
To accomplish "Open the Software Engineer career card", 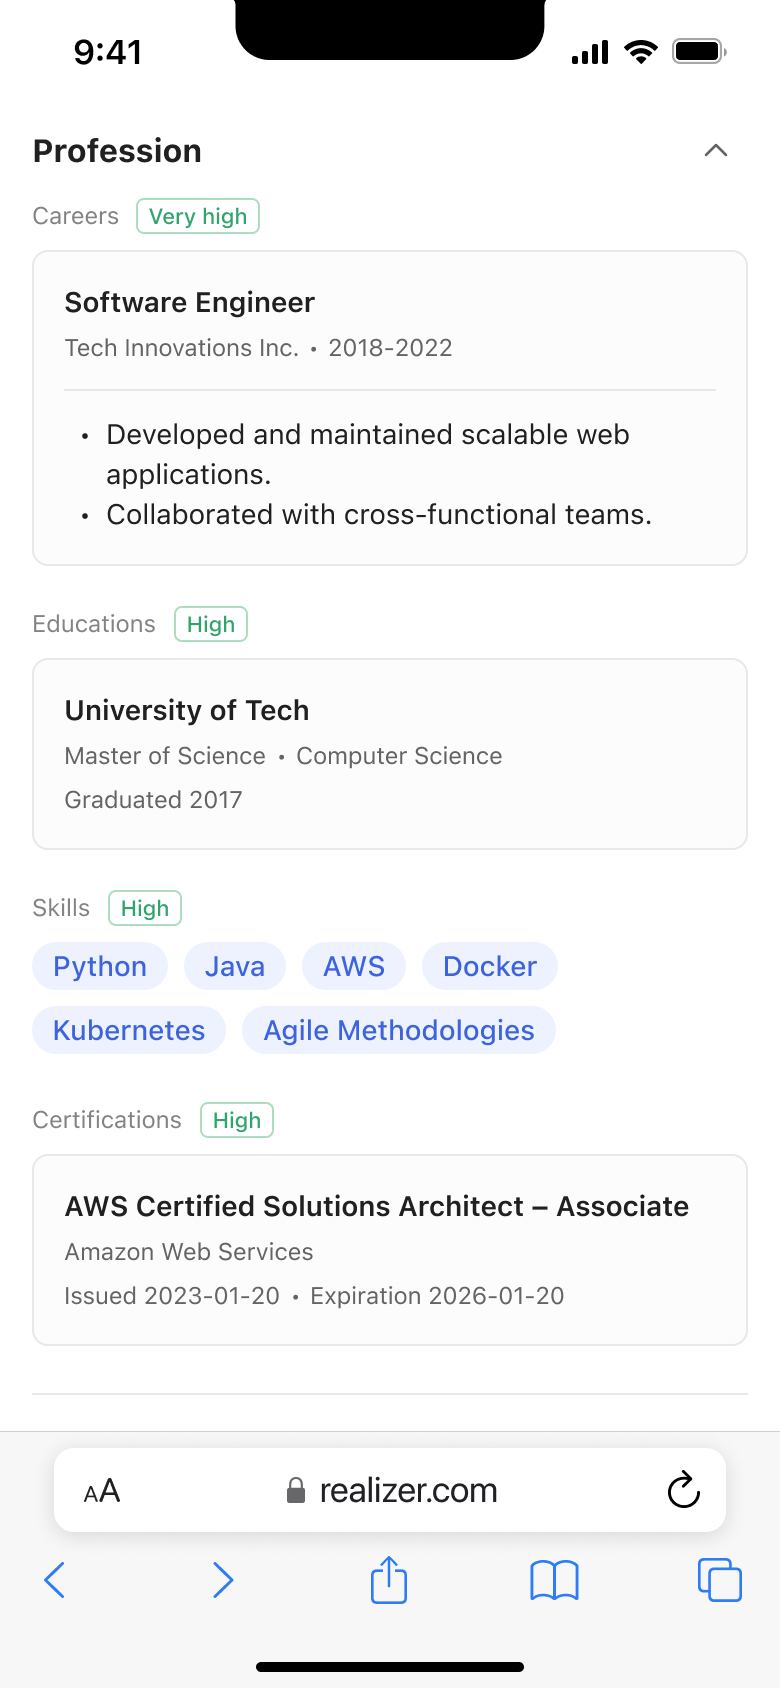I will click(390, 408).
